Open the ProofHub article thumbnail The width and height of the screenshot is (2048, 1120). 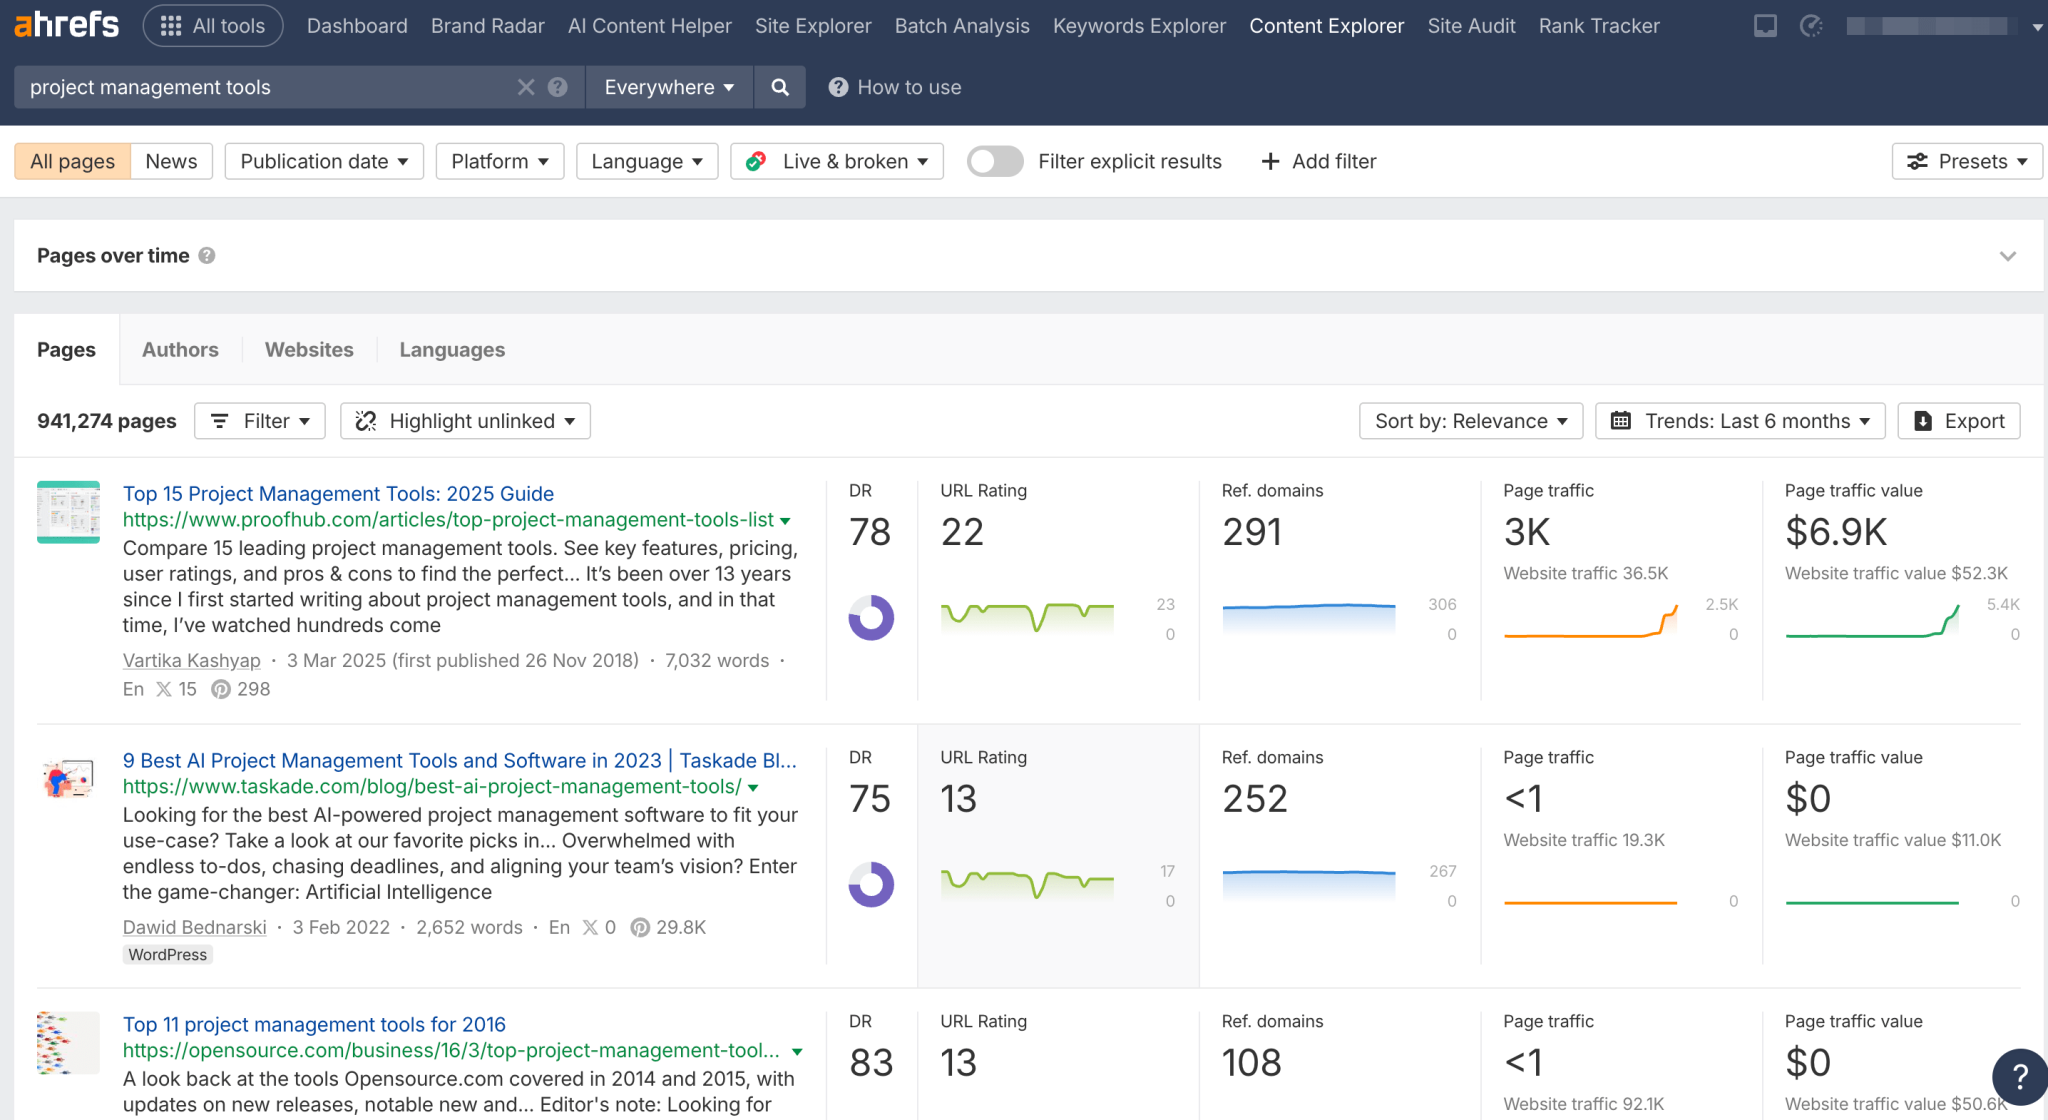tap(68, 512)
